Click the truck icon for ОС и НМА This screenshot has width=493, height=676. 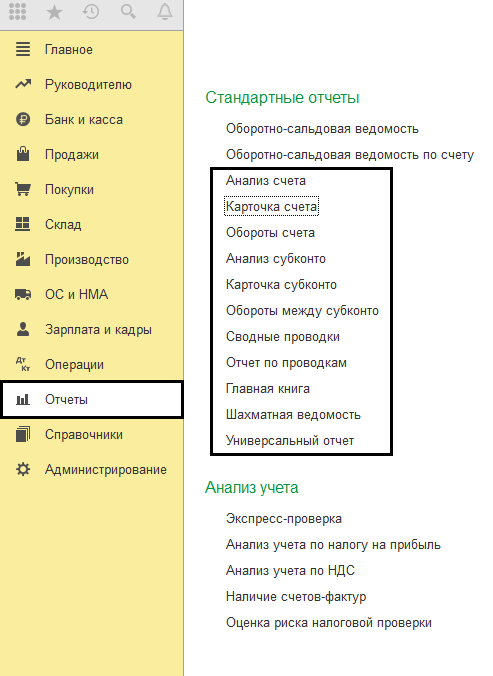click(x=23, y=294)
